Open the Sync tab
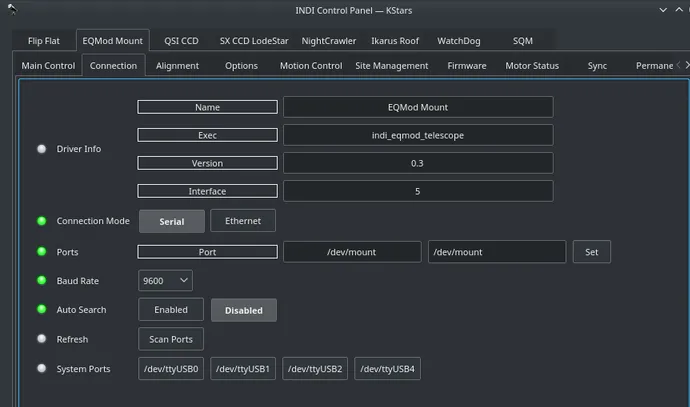The image size is (690, 407). point(597,66)
